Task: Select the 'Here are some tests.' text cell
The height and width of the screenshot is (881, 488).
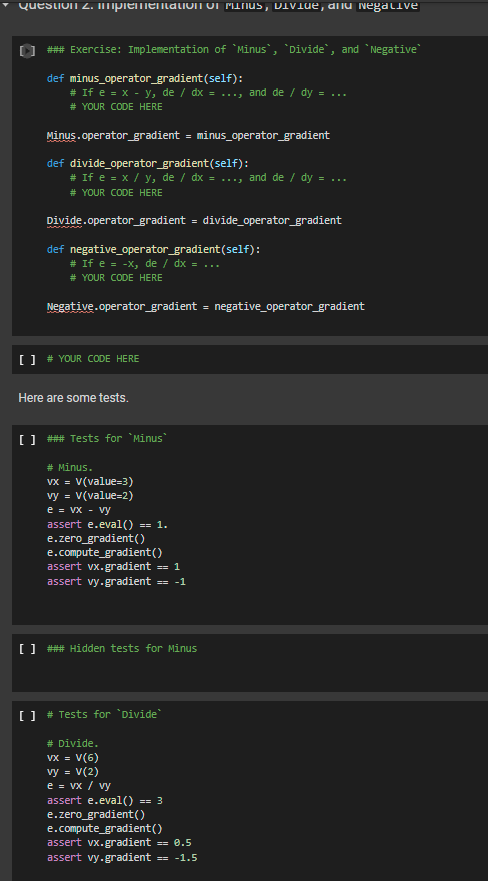Action: point(74,398)
